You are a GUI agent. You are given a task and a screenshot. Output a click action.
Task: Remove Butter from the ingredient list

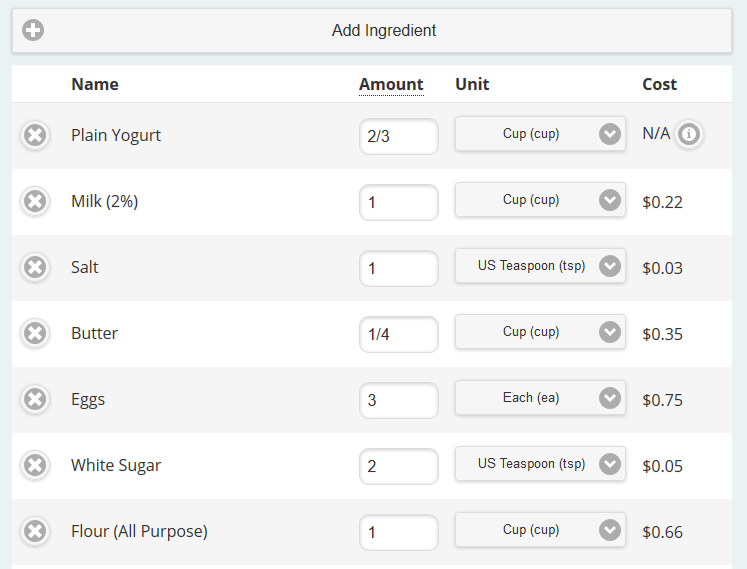35,333
